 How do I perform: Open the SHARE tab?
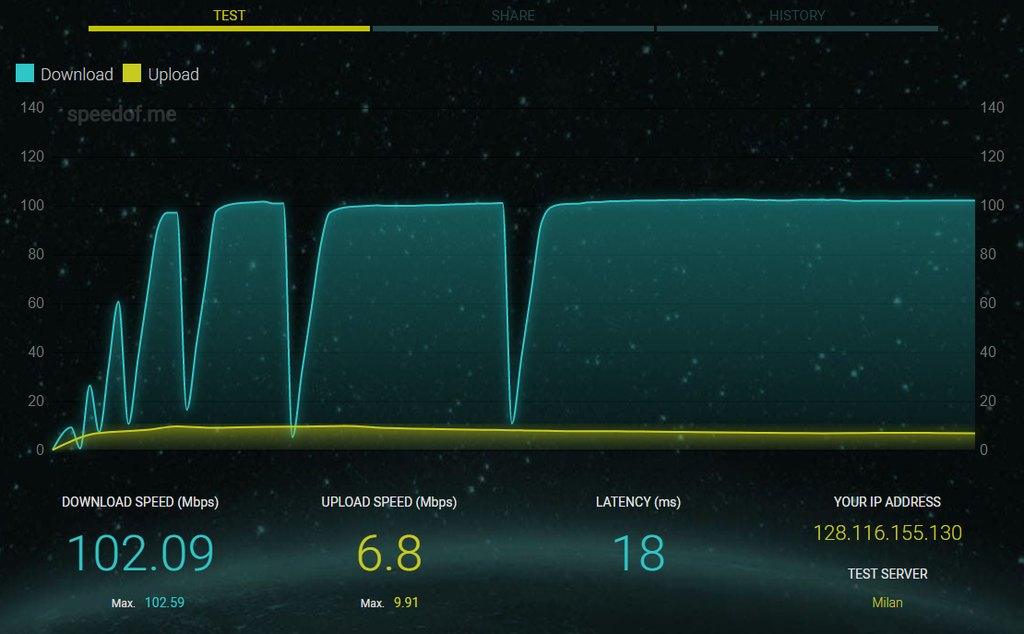pos(513,16)
